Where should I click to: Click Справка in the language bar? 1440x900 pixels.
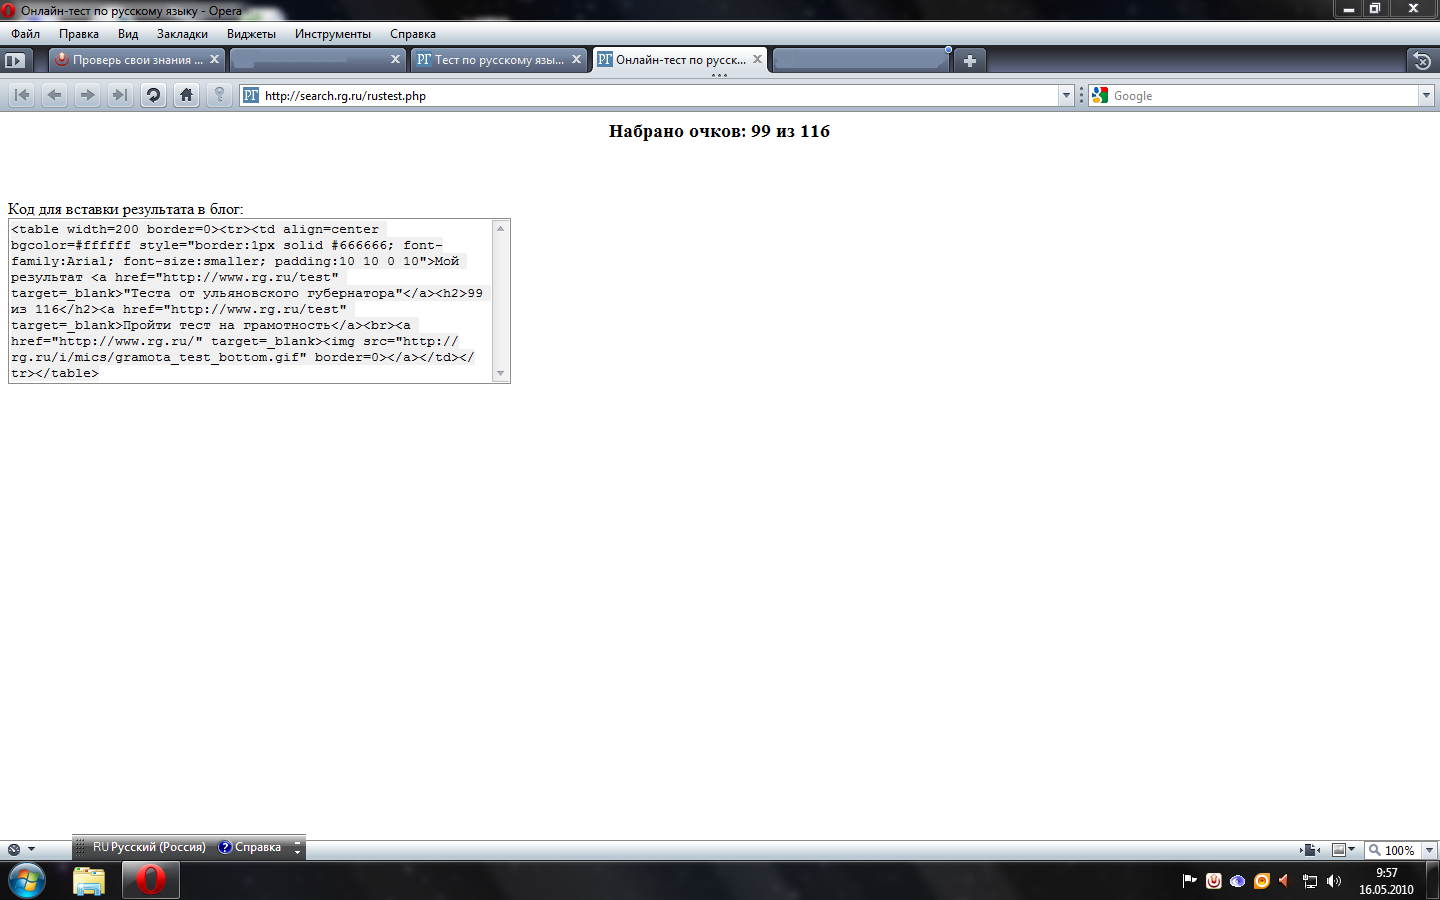258,847
